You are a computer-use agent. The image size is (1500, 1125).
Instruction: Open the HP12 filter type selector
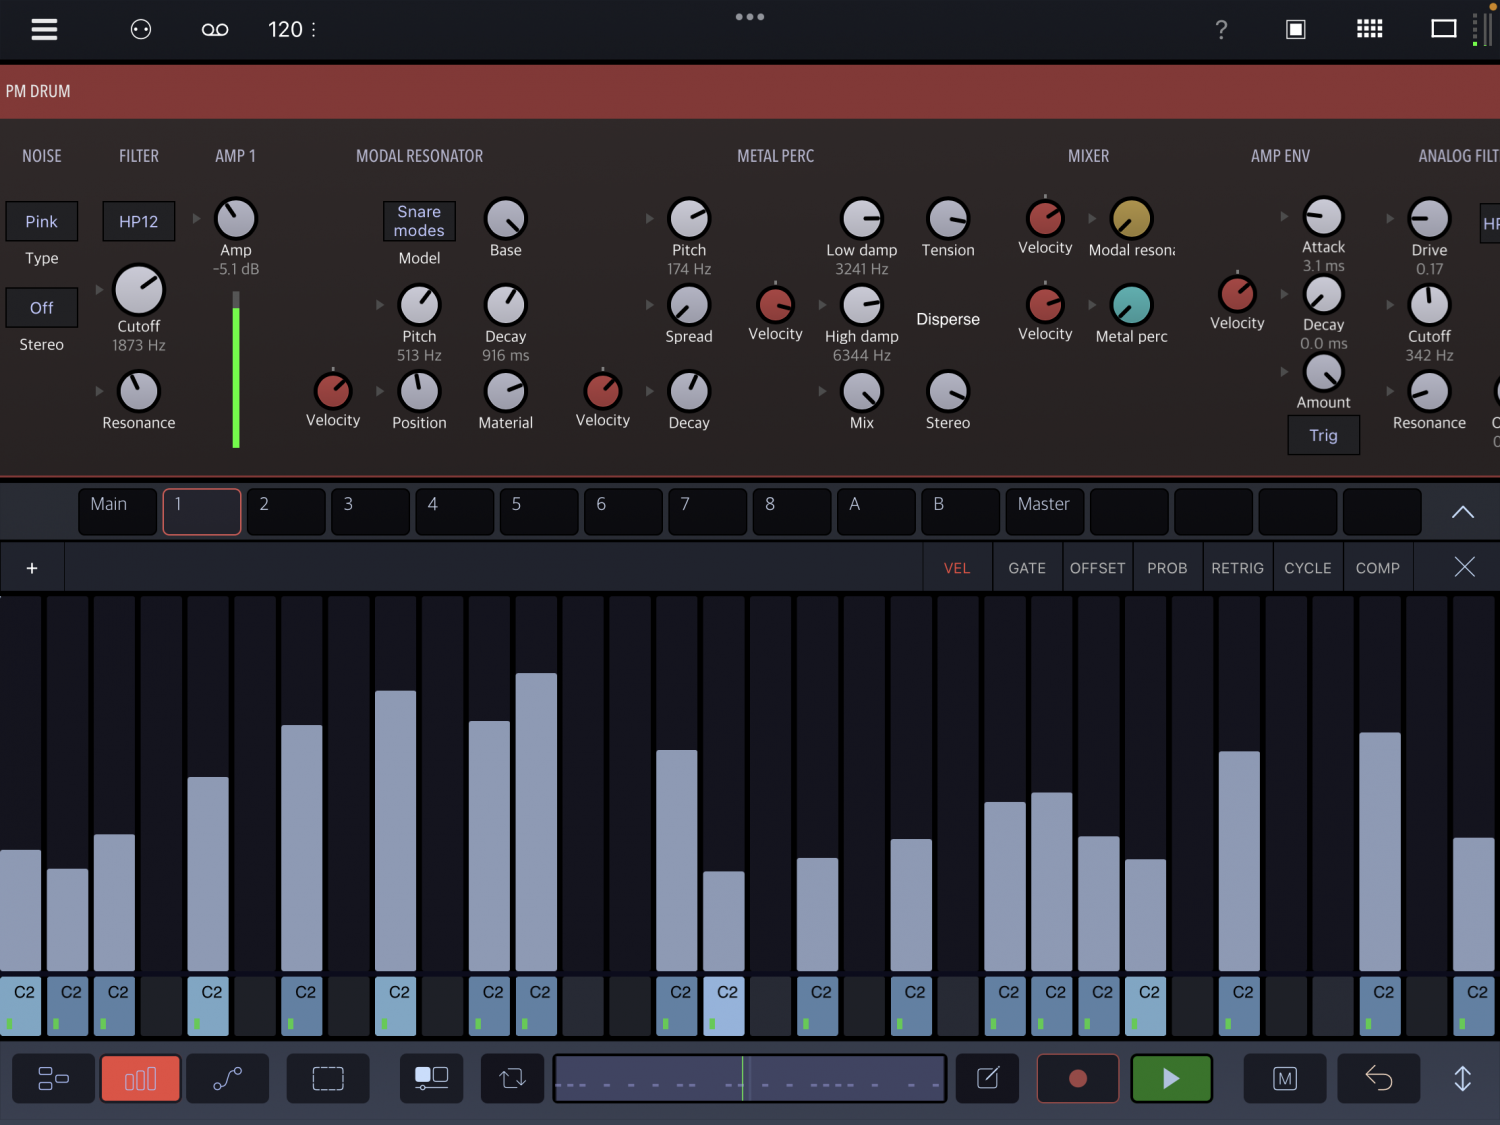point(139,221)
